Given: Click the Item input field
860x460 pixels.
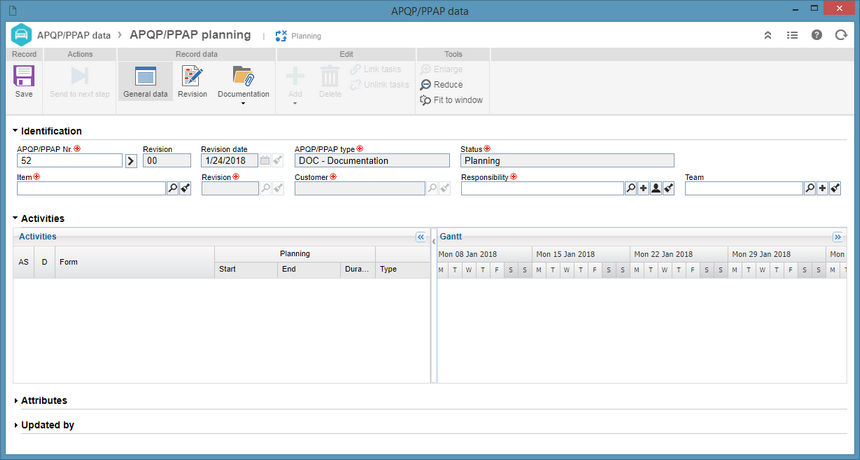Looking at the screenshot, I should 91,188.
